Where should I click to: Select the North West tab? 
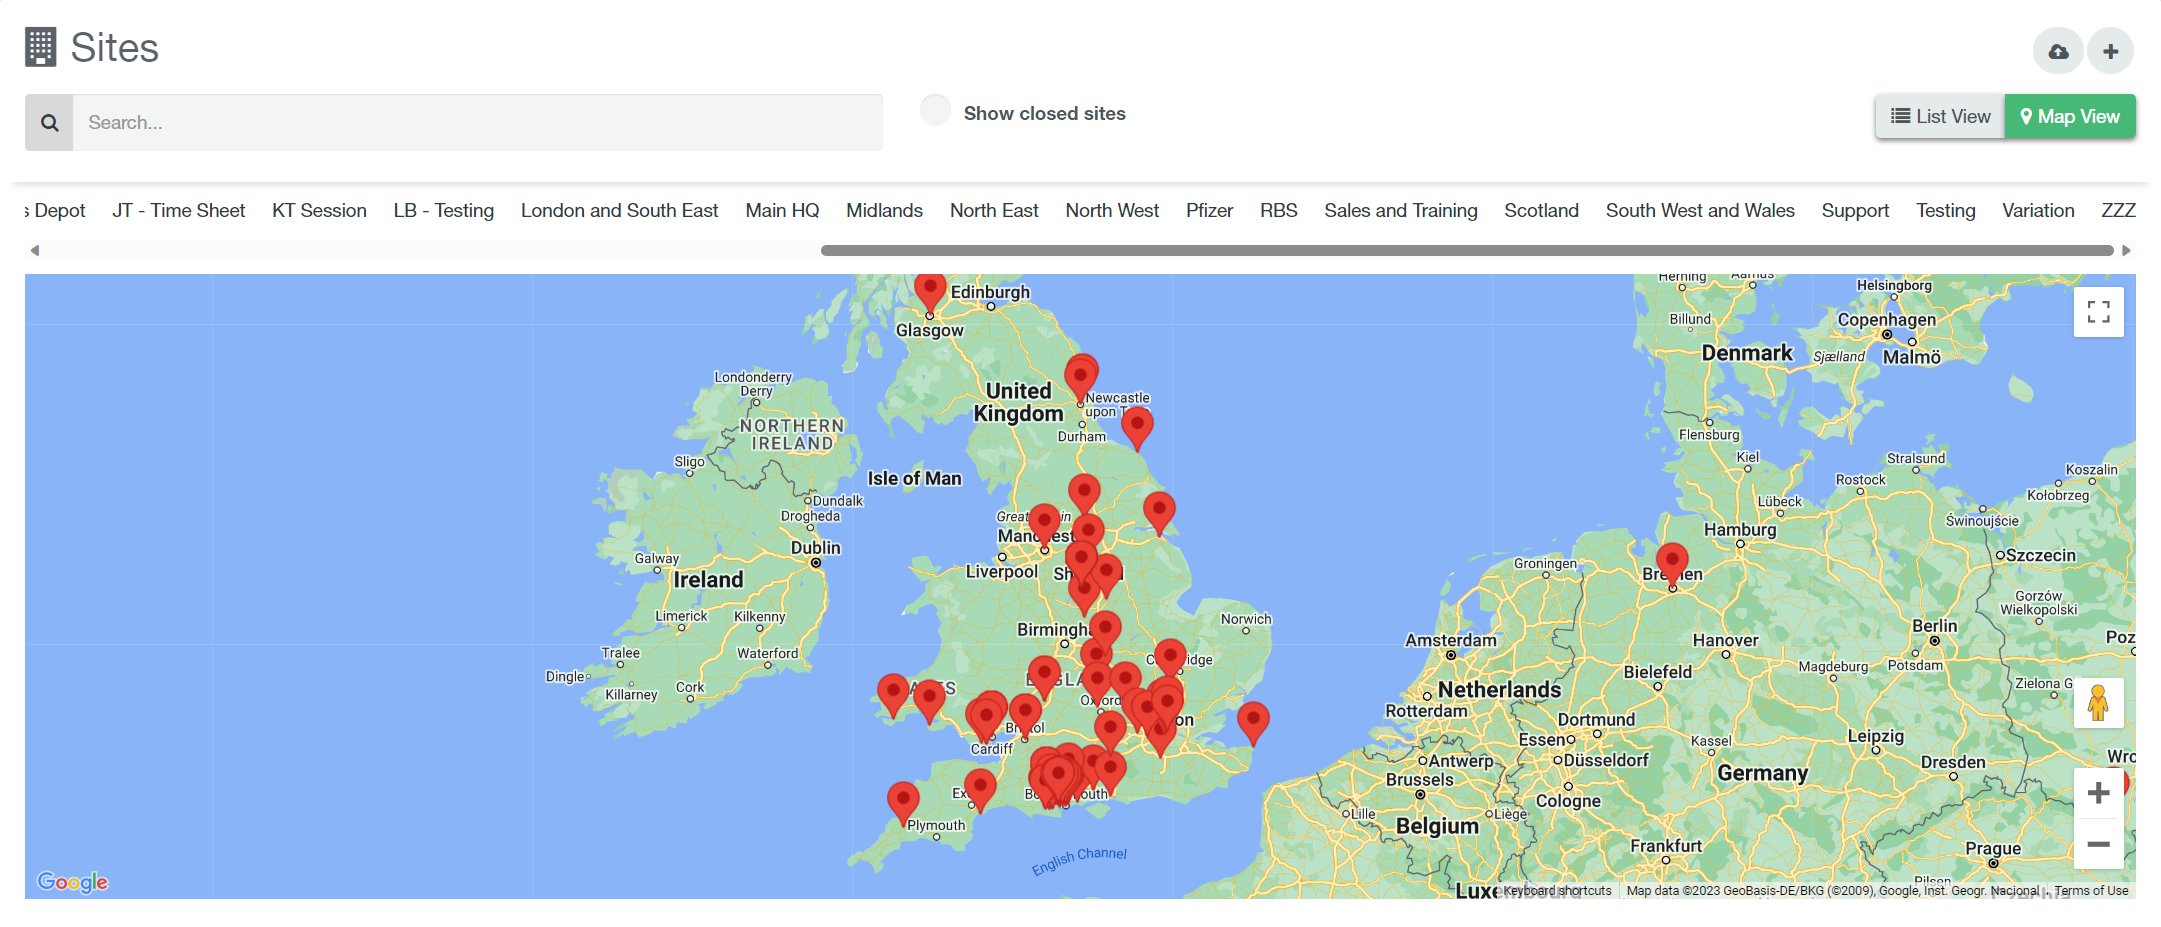1112,211
